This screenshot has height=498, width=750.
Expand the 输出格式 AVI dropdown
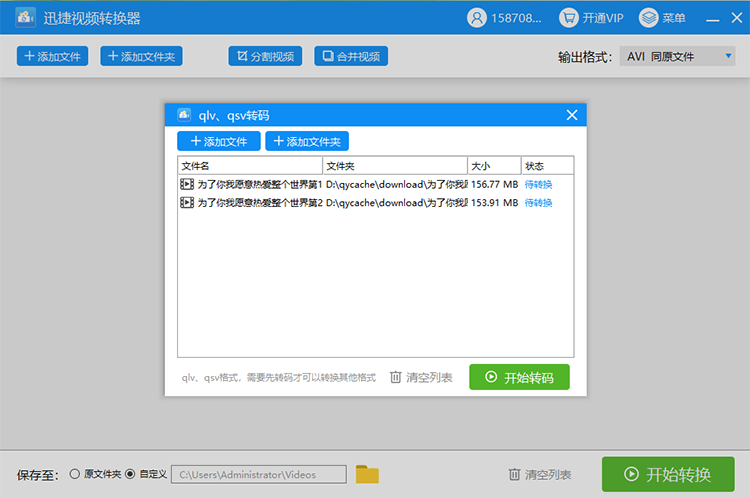point(677,56)
